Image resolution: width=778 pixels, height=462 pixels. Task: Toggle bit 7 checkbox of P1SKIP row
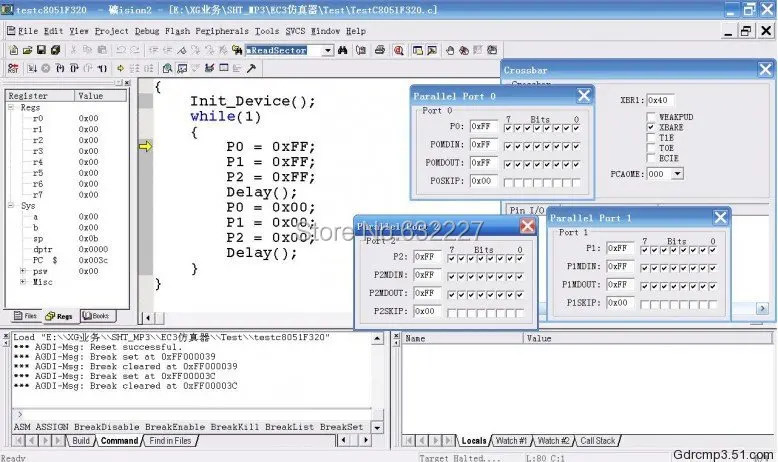[645, 304]
